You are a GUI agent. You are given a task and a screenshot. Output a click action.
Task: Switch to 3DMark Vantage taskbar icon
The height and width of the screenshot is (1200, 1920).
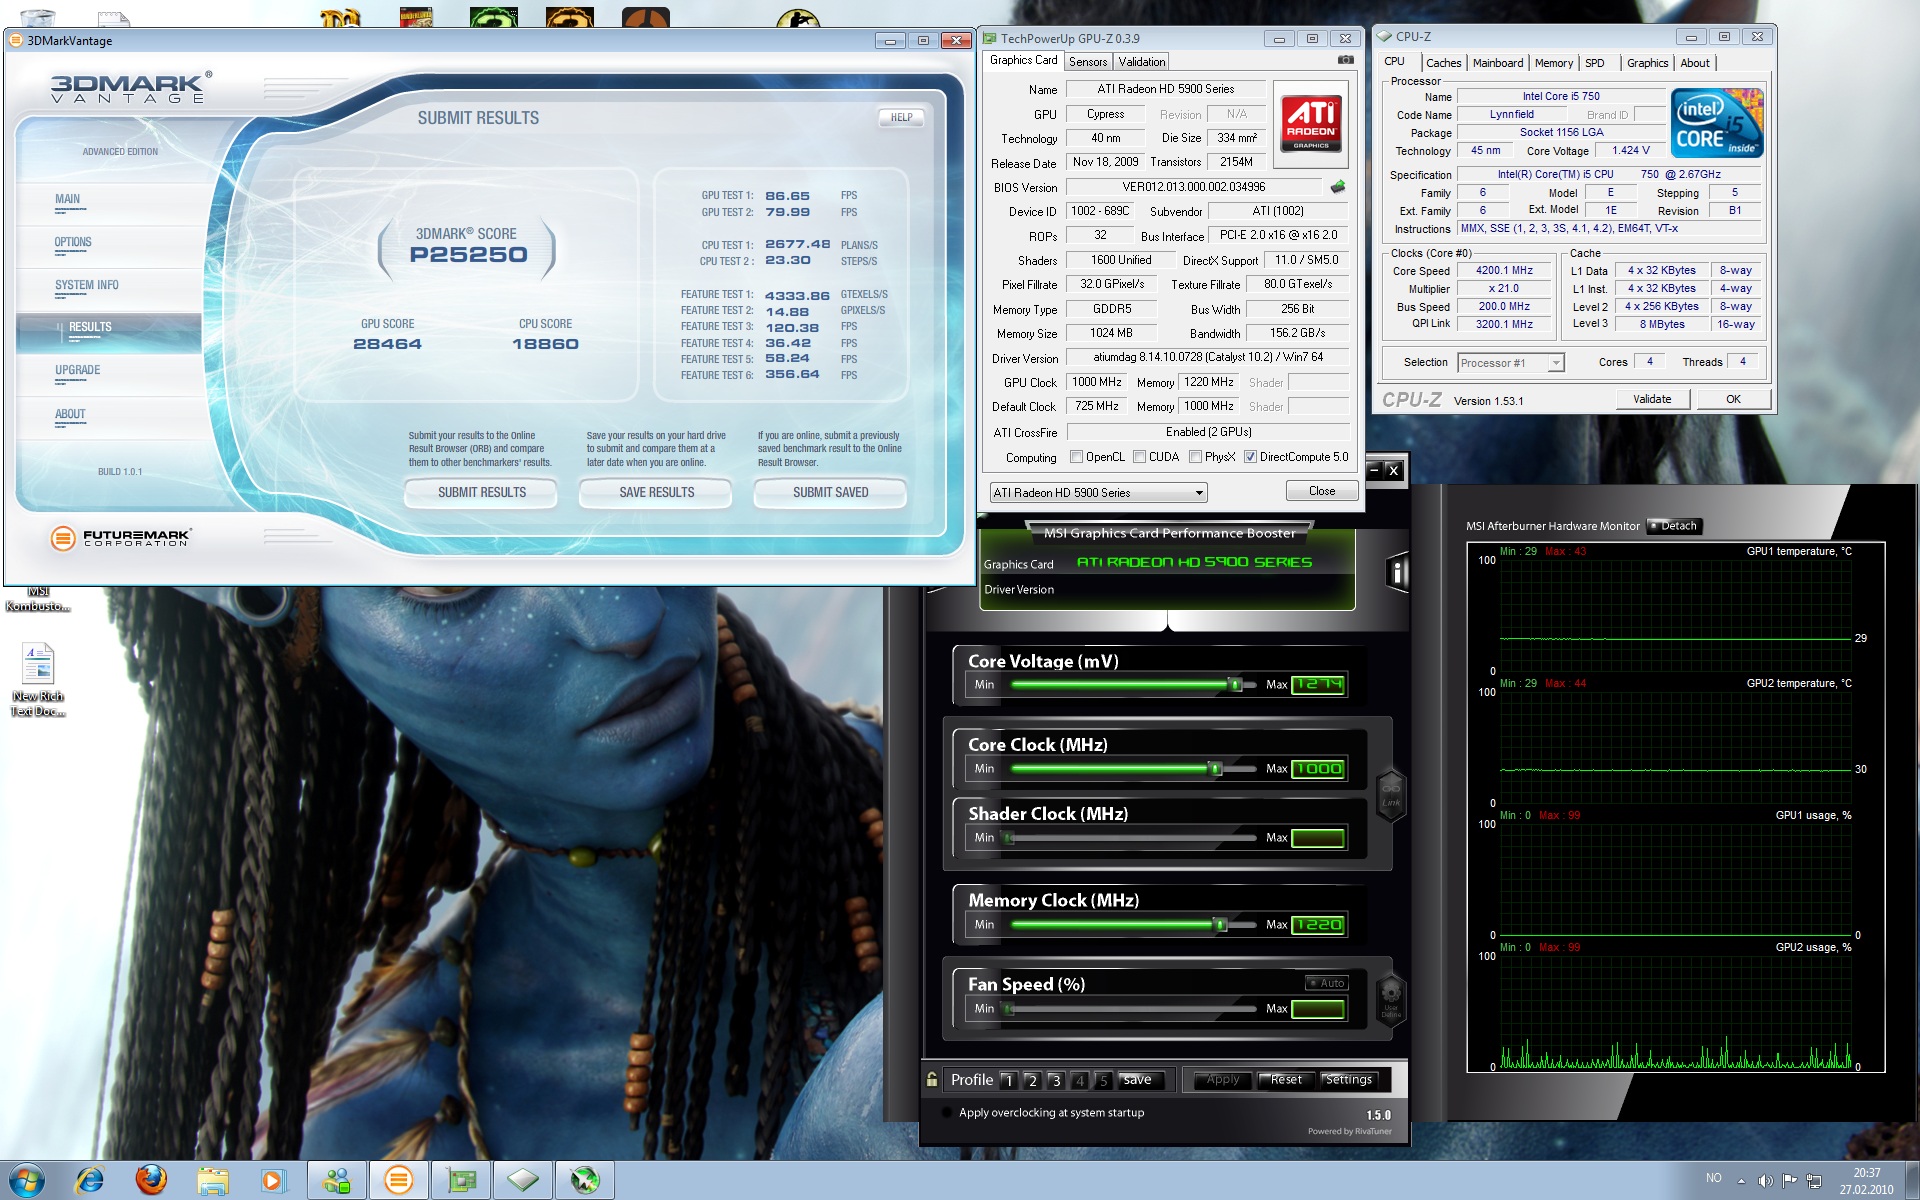click(399, 1180)
